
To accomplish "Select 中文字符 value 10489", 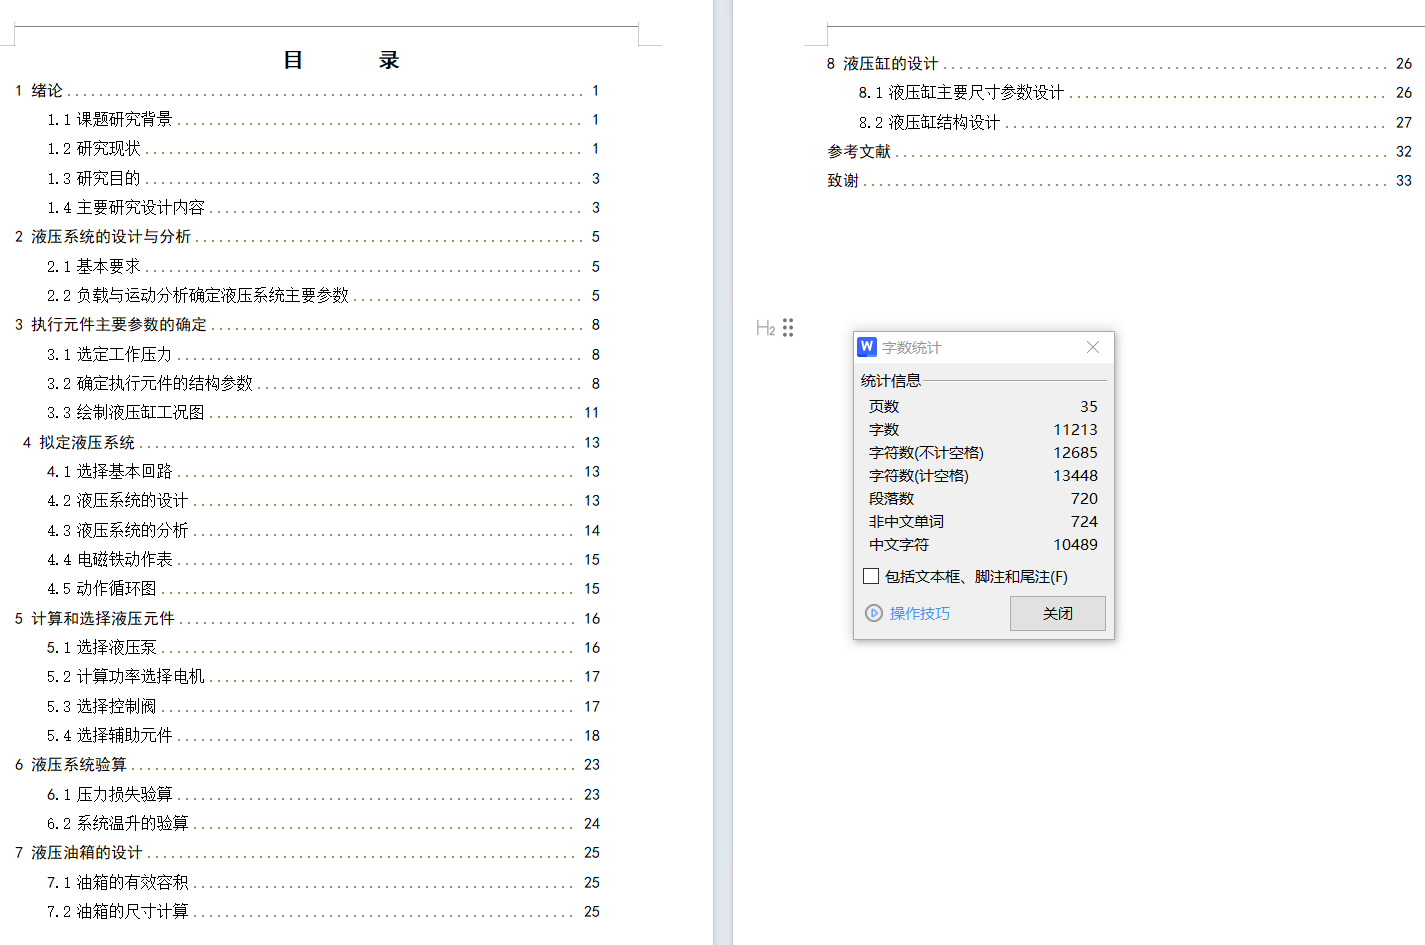I will coord(1075,544).
